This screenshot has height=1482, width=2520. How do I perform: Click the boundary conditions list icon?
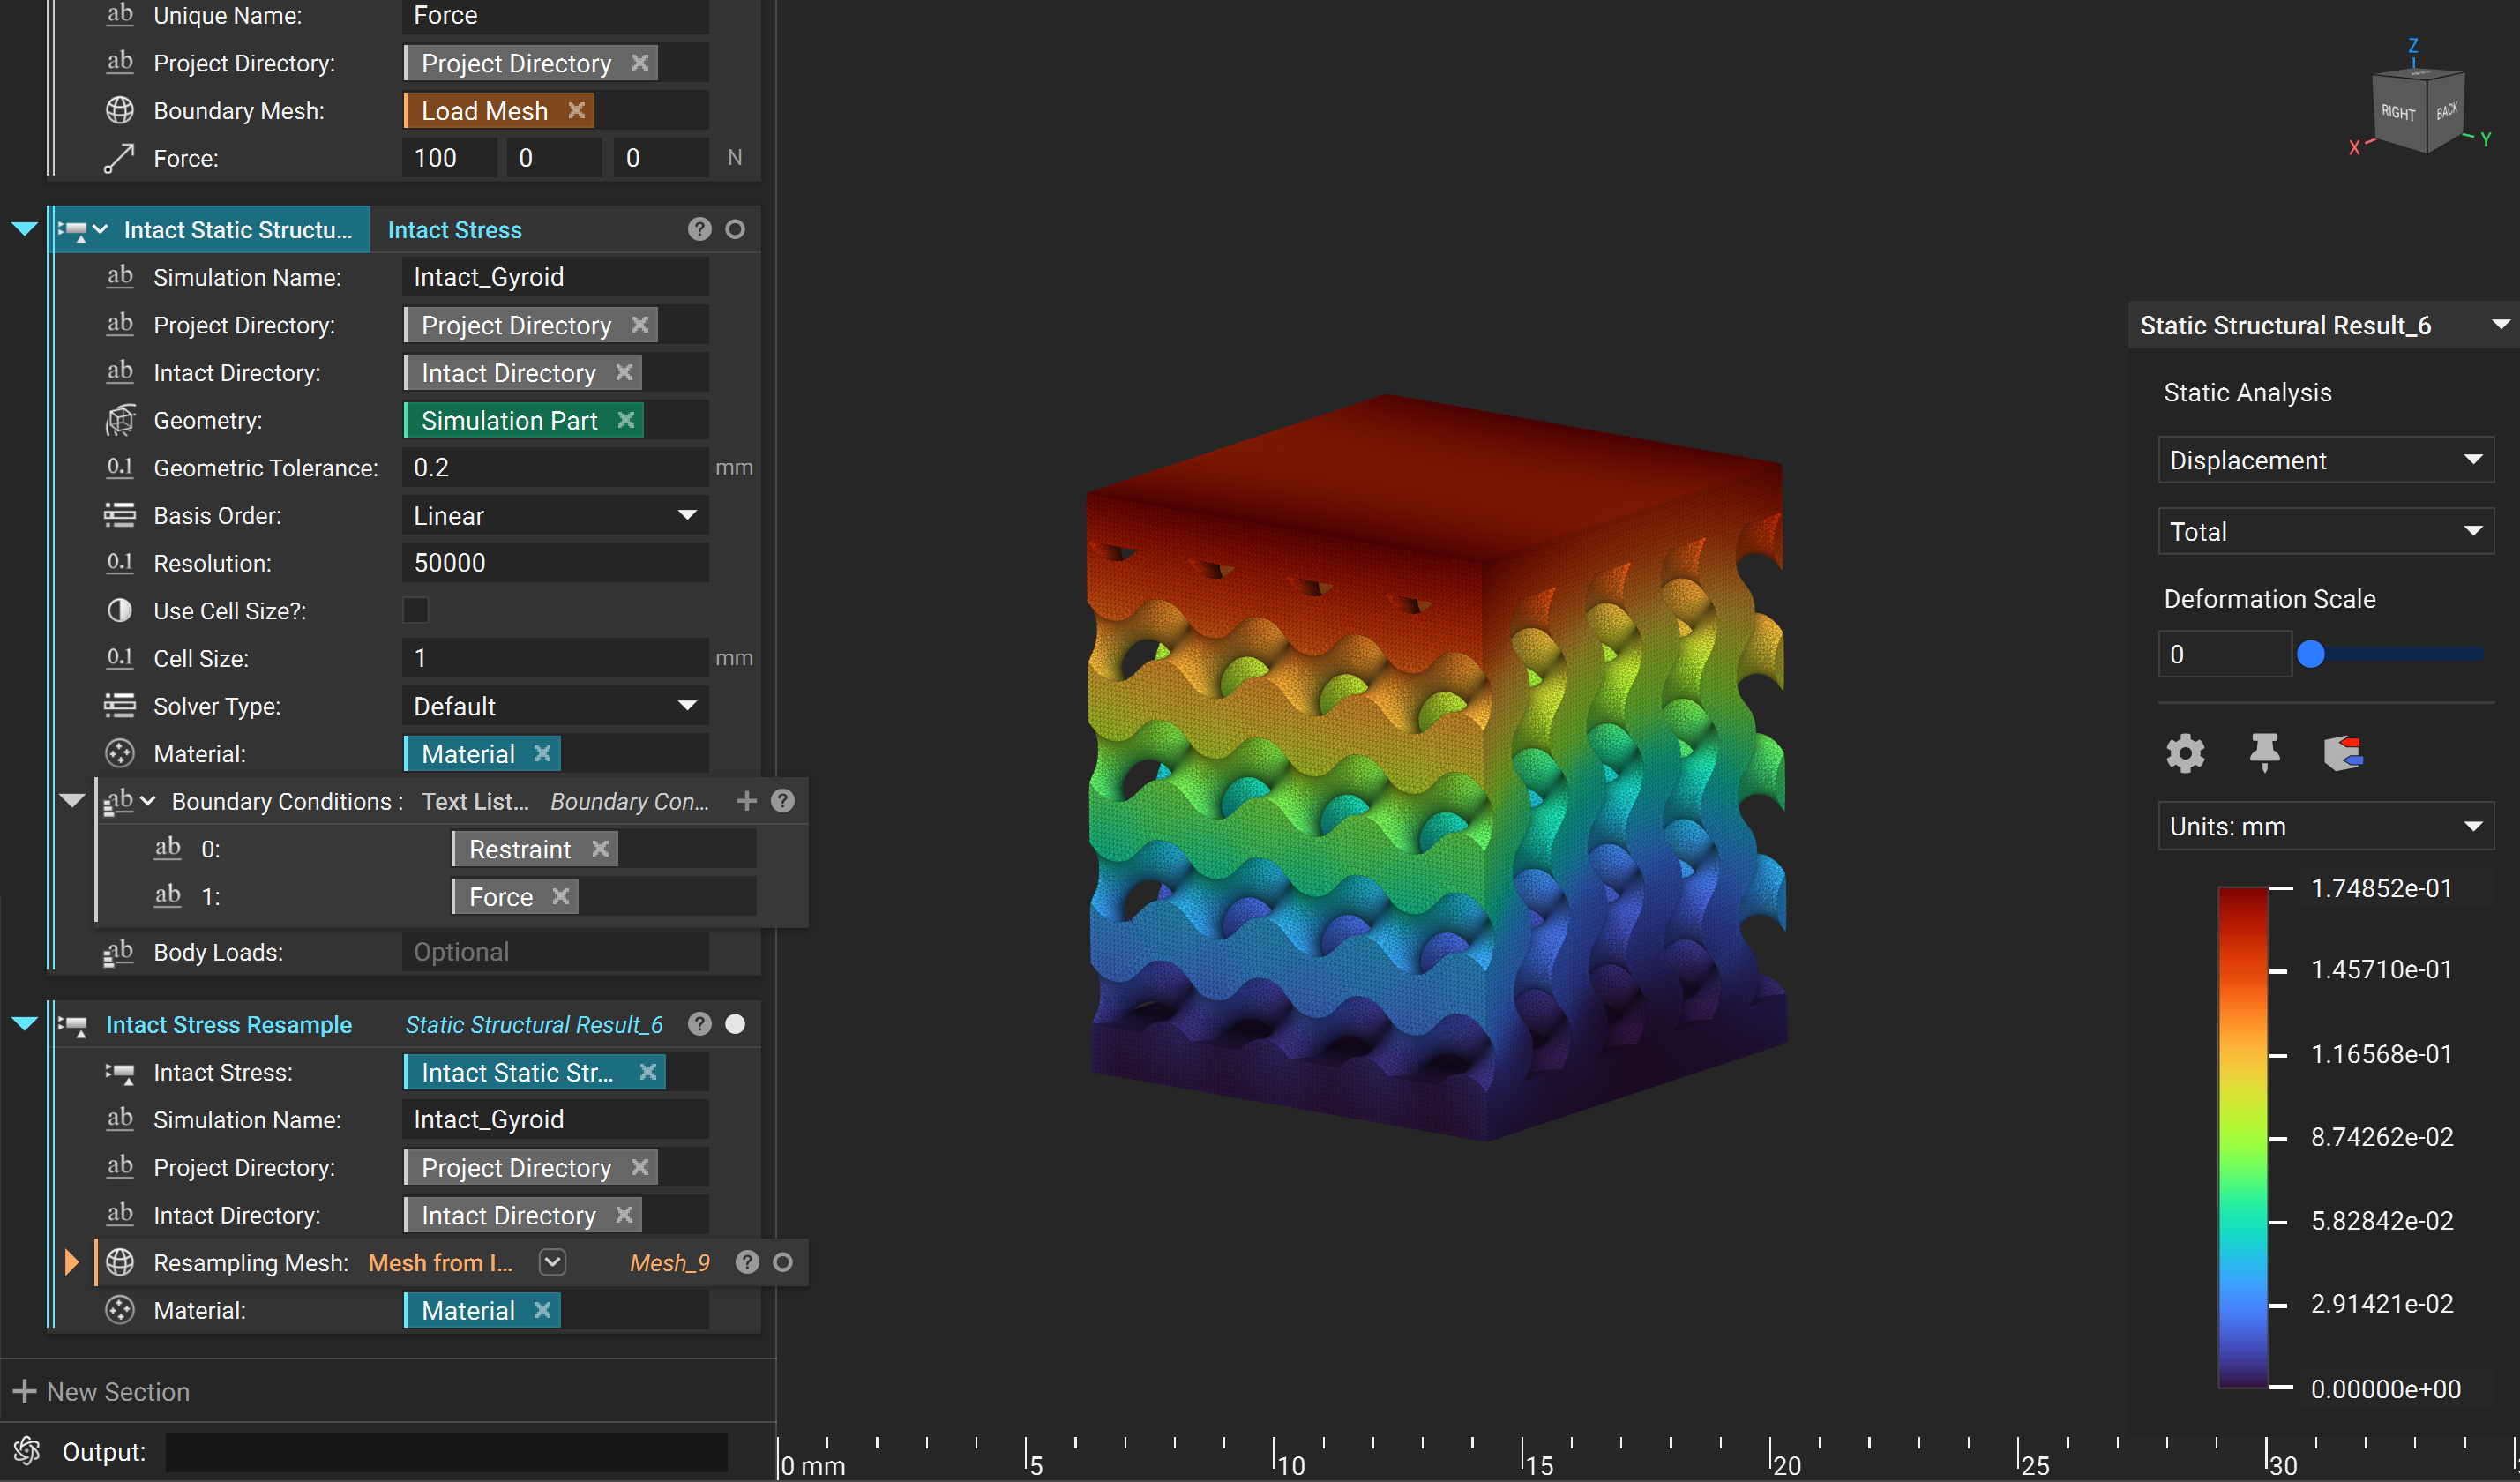point(120,801)
